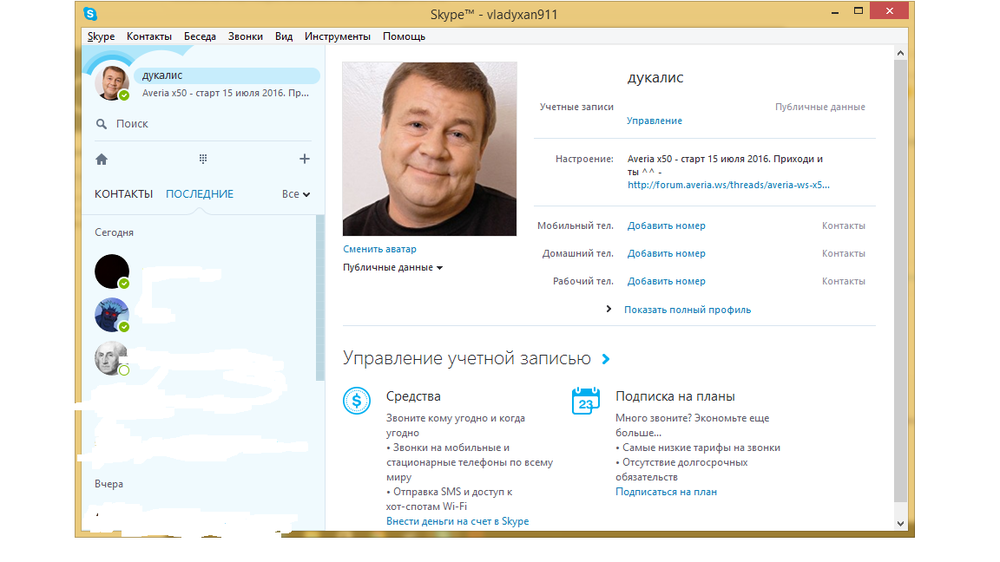Click Внести деньги на счет в Skype

click(457, 521)
